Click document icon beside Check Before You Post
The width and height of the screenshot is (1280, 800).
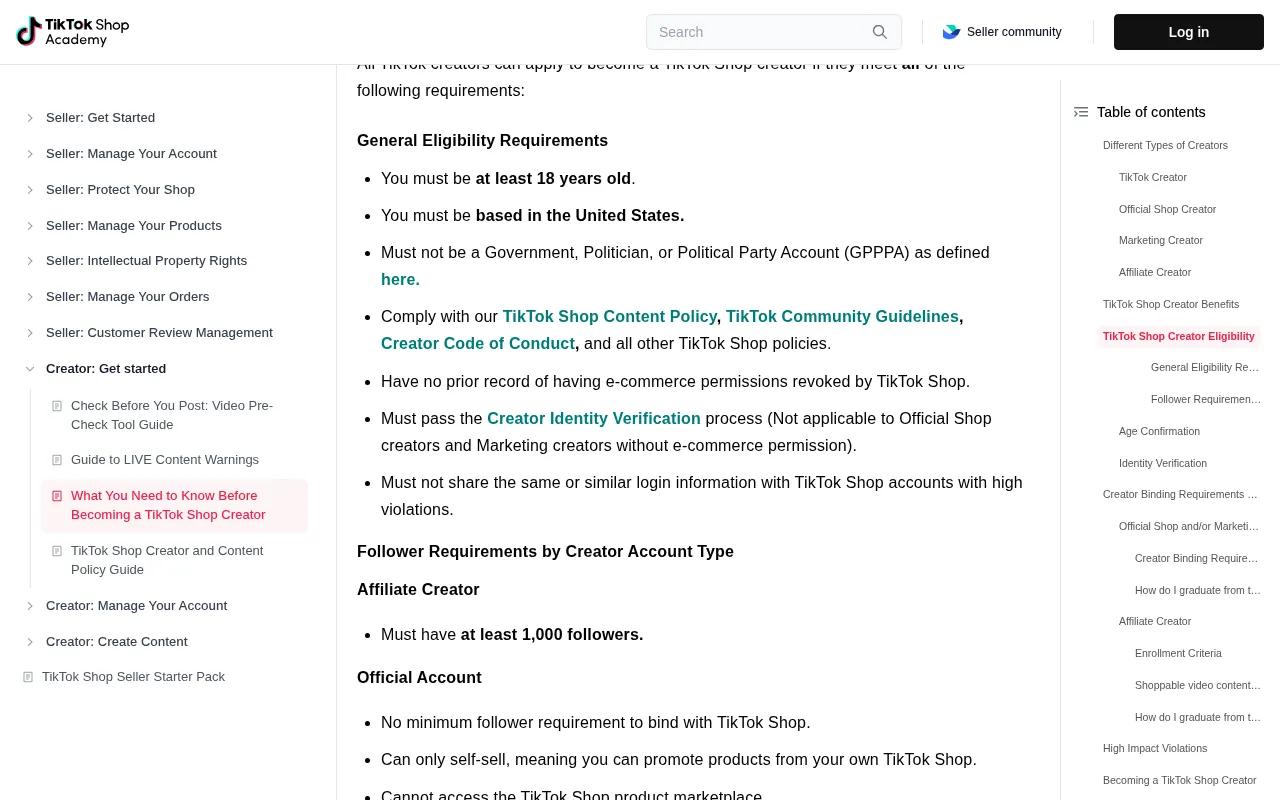(57, 406)
